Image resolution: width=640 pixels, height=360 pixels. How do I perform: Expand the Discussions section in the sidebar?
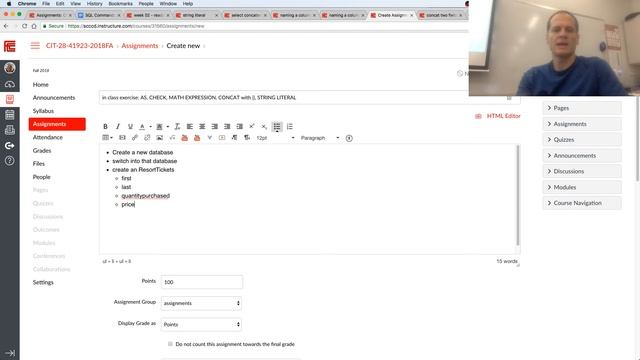pos(582,171)
